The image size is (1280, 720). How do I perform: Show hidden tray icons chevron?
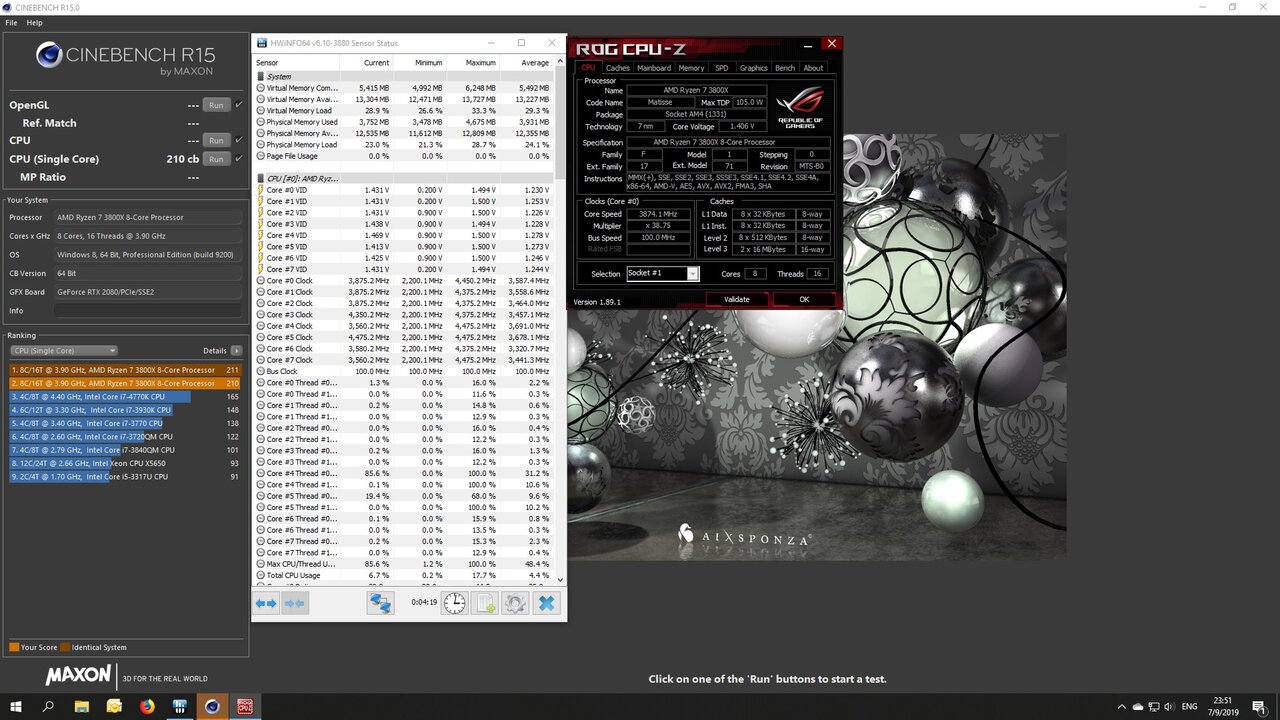(1122, 706)
